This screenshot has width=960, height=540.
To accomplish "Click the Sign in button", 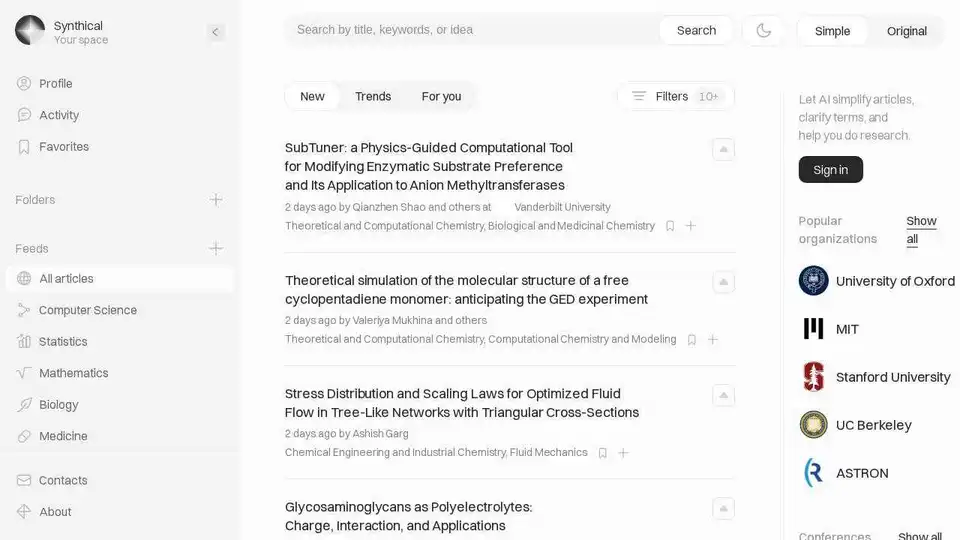I will click(830, 170).
